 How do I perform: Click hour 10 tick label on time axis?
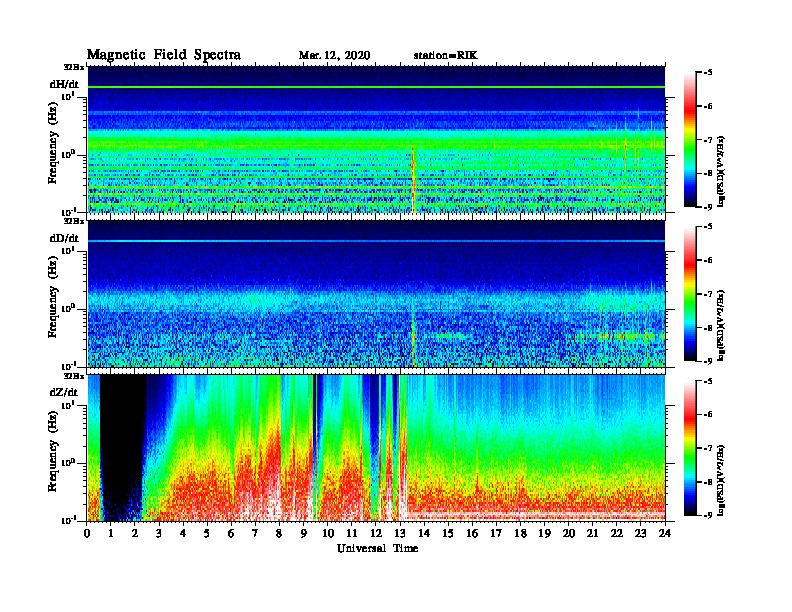click(328, 534)
